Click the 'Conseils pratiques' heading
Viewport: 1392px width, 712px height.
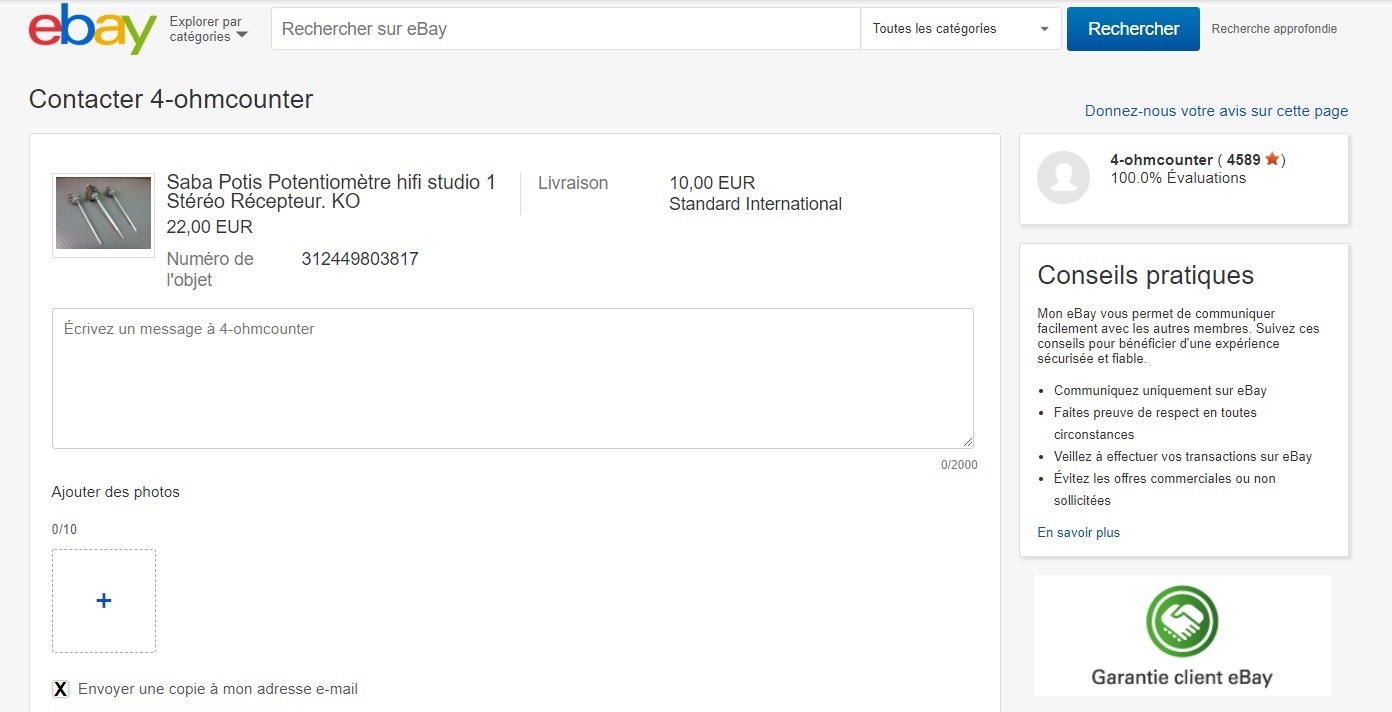click(x=1145, y=275)
